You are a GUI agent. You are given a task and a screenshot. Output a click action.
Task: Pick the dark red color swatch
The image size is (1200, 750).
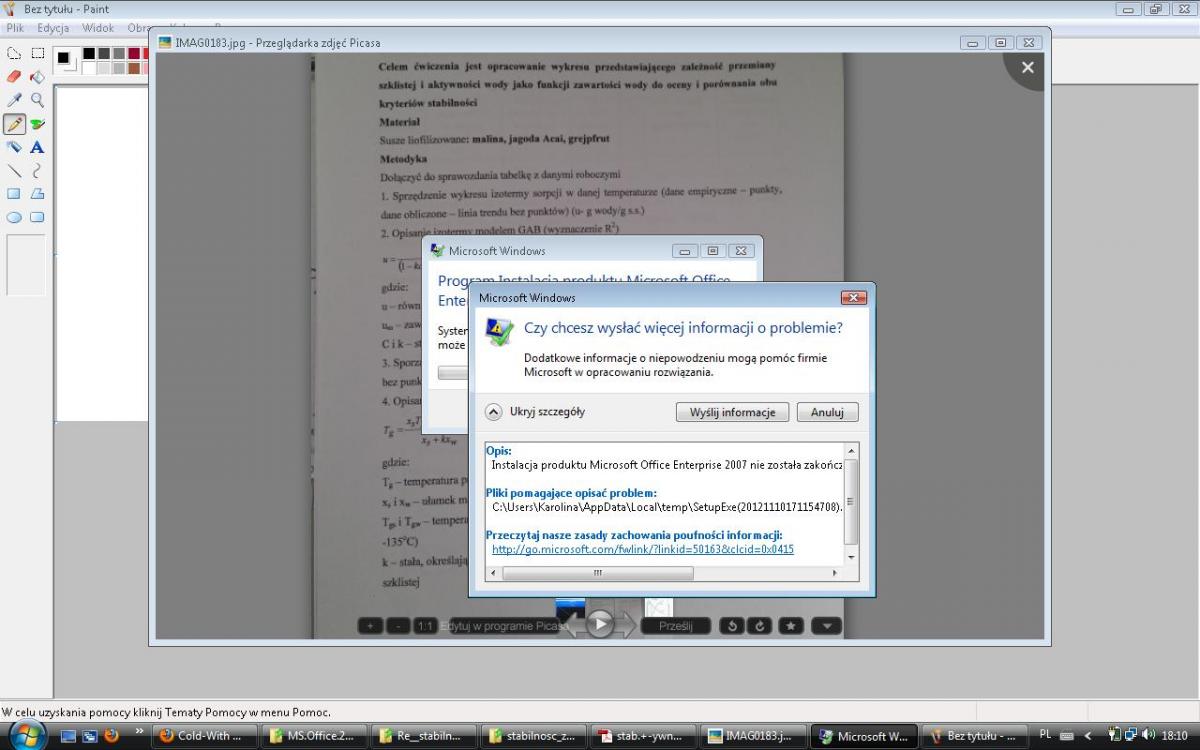click(133, 53)
